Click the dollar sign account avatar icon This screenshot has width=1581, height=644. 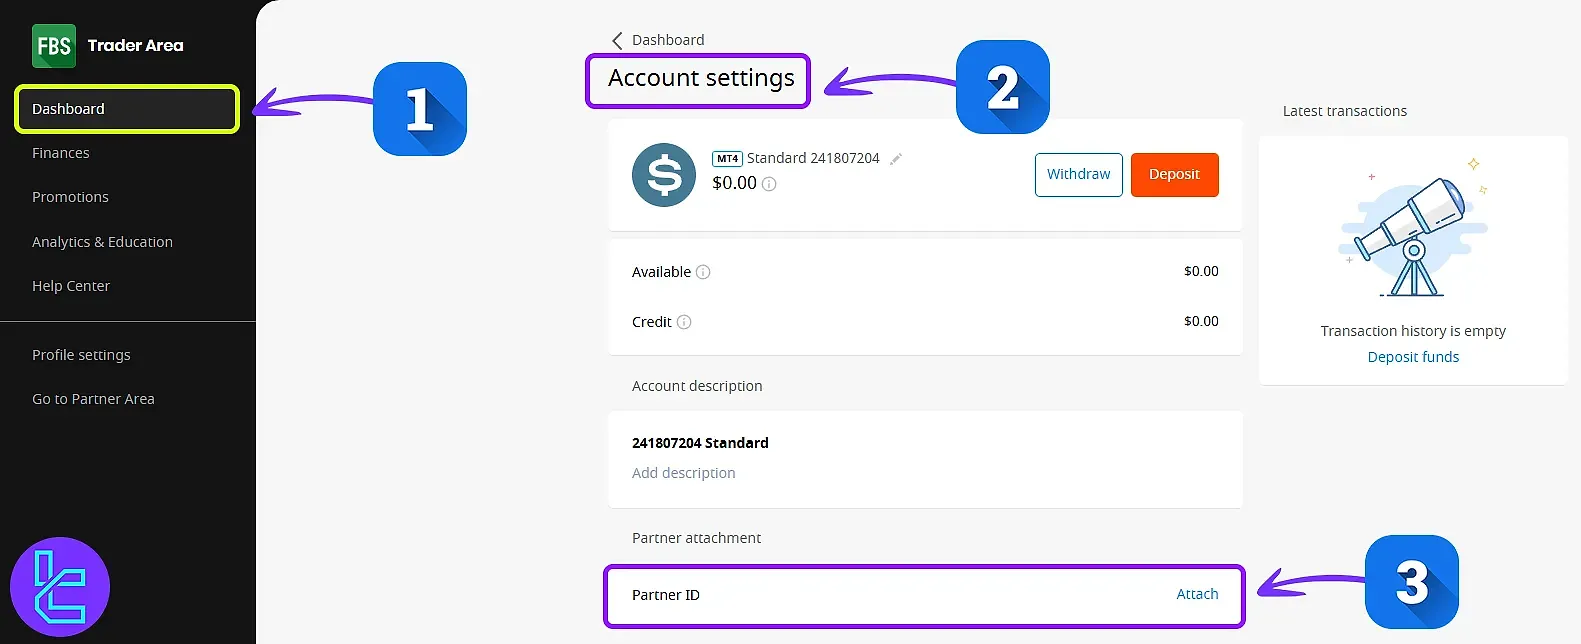[663, 174]
